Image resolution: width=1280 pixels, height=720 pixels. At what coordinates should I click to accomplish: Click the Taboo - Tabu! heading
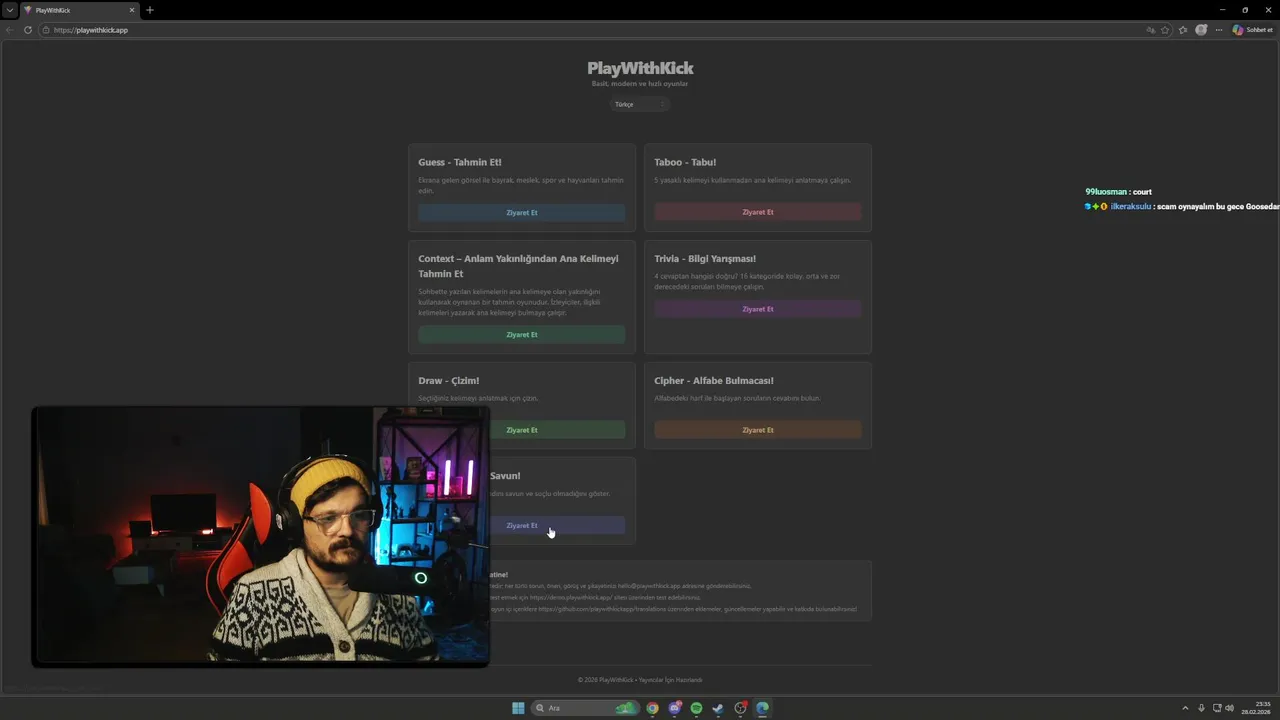pos(685,162)
